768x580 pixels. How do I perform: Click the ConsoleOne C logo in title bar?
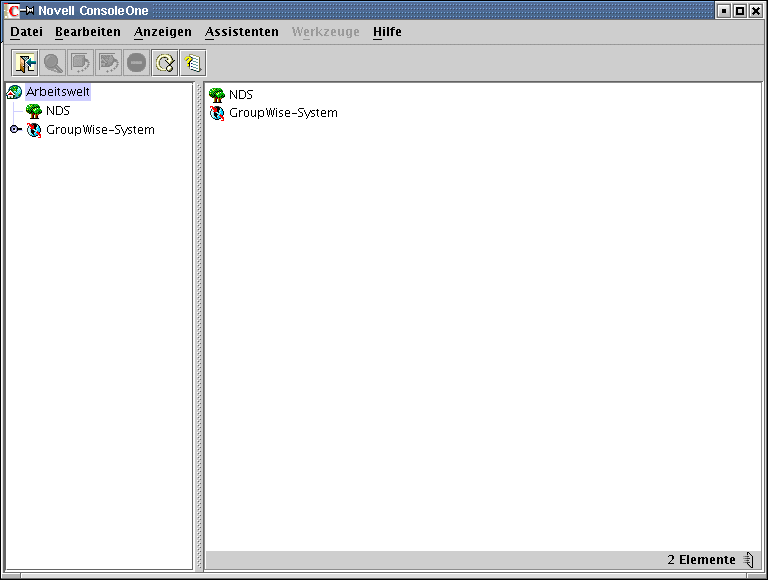13,10
